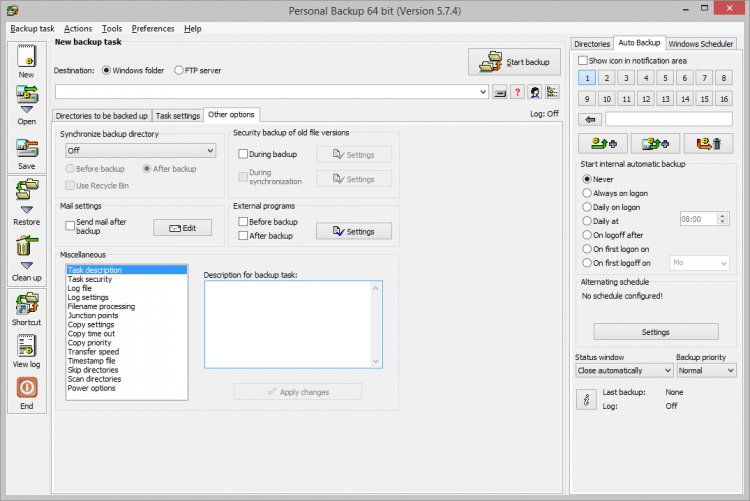Expand Clean up options arrow below icon
Image resolution: width=750 pixels, height=501 pixels.
[27, 266]
